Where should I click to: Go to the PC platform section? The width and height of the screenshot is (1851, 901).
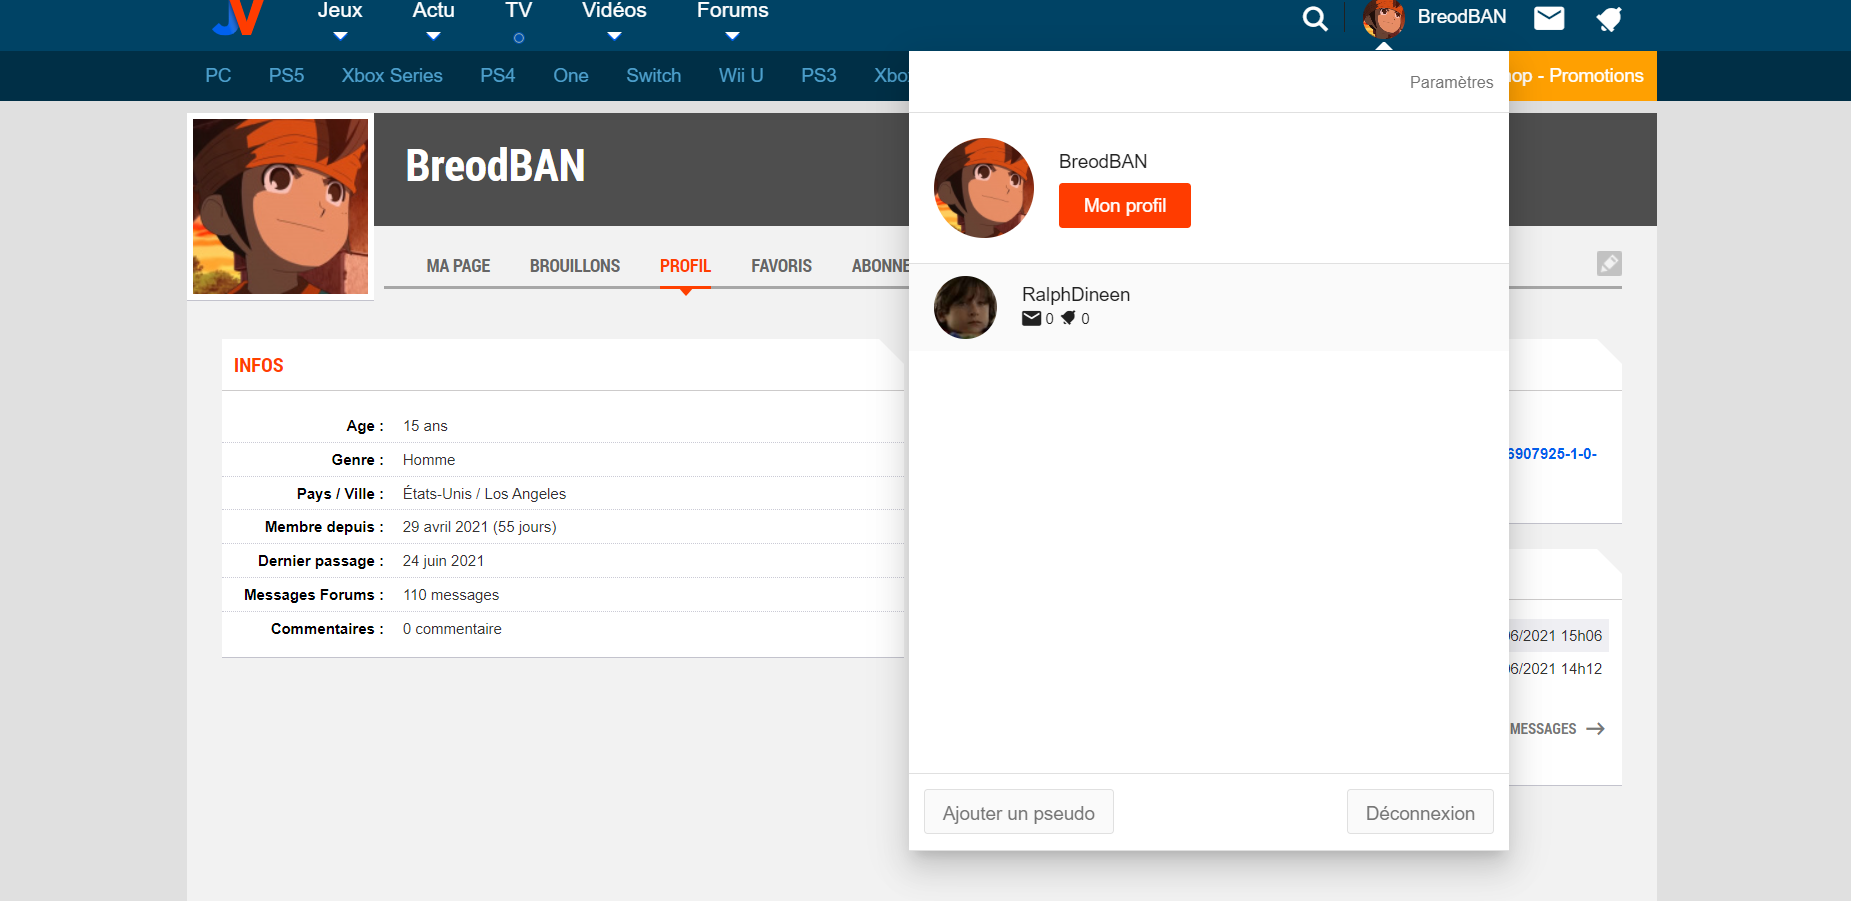pos(218,76)
